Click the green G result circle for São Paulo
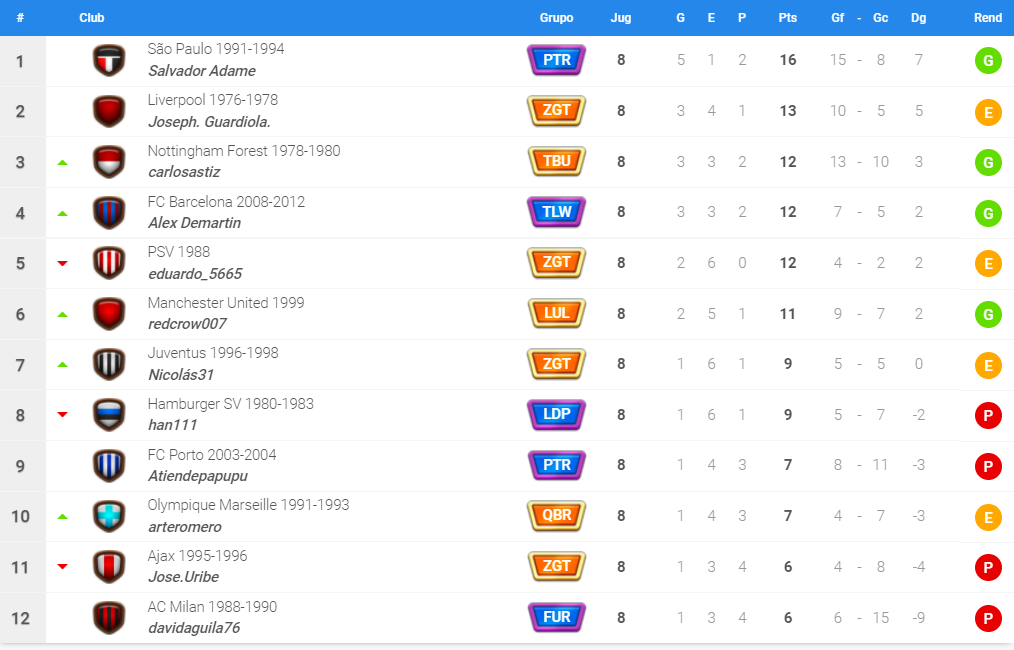1014x650 pixels. (x=987, y=61)
